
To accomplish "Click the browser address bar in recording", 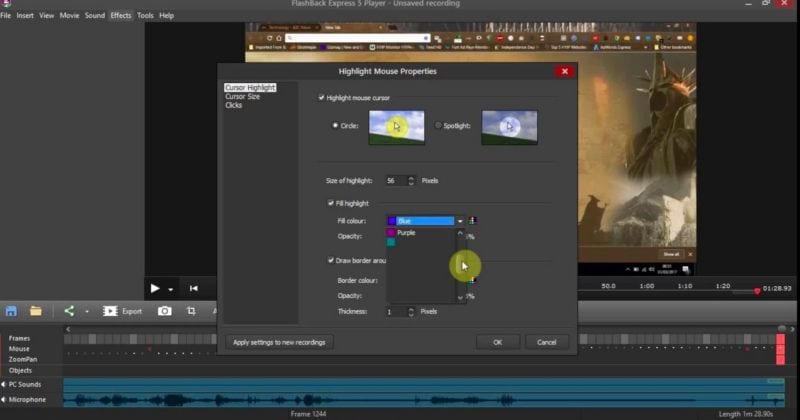I will [x=357, y=38].
